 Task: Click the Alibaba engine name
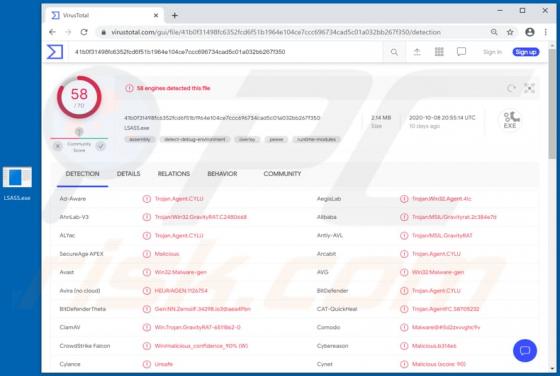click(326, 217)
